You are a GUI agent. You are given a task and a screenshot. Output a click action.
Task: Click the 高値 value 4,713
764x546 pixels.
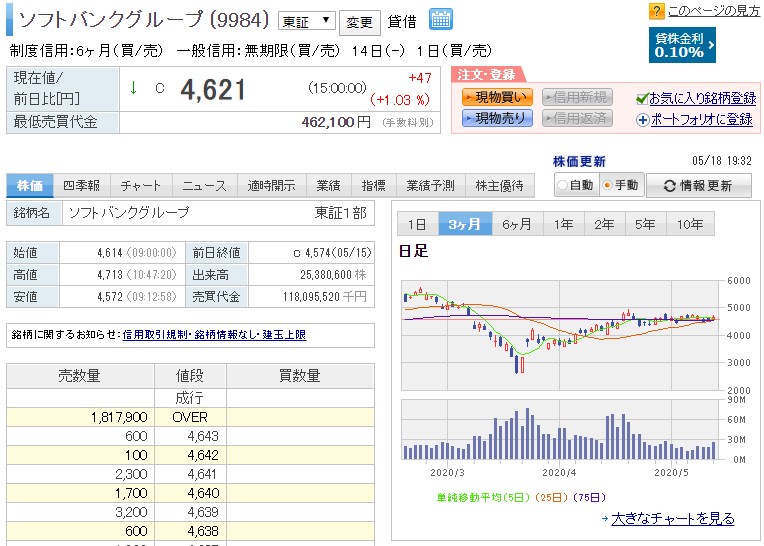tap(110, 275)
